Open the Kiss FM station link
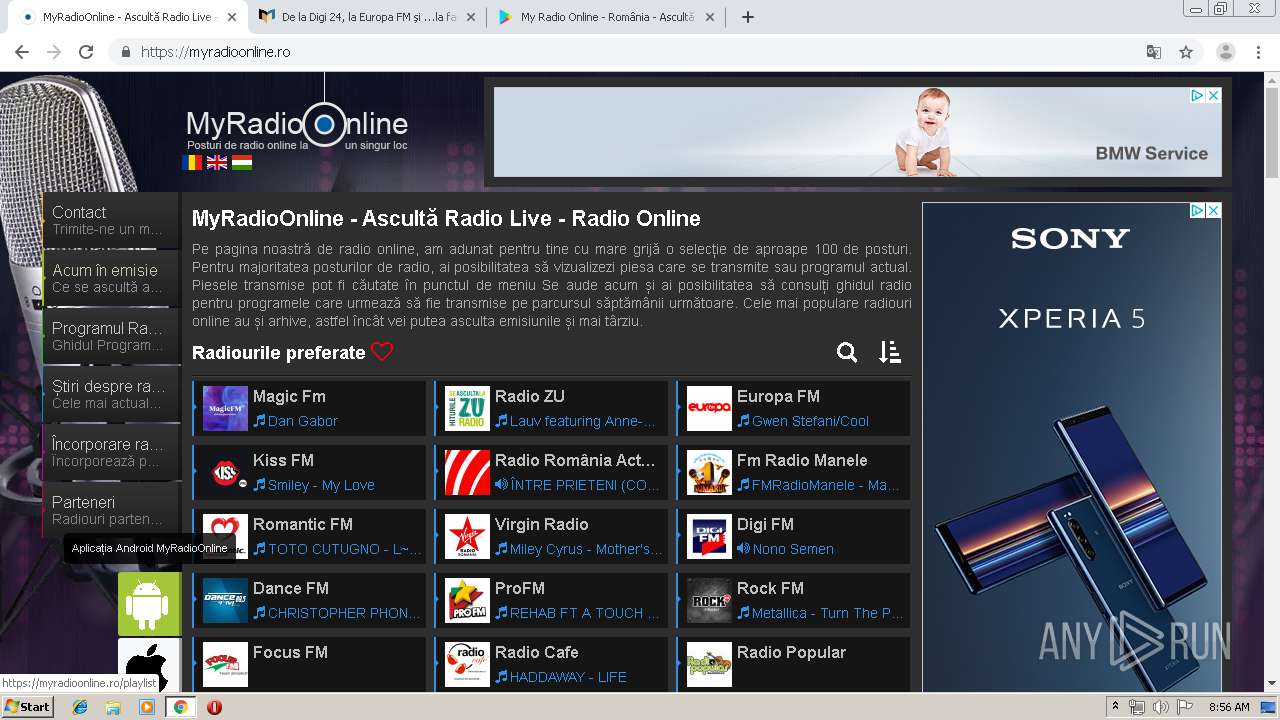 [283, 460]
